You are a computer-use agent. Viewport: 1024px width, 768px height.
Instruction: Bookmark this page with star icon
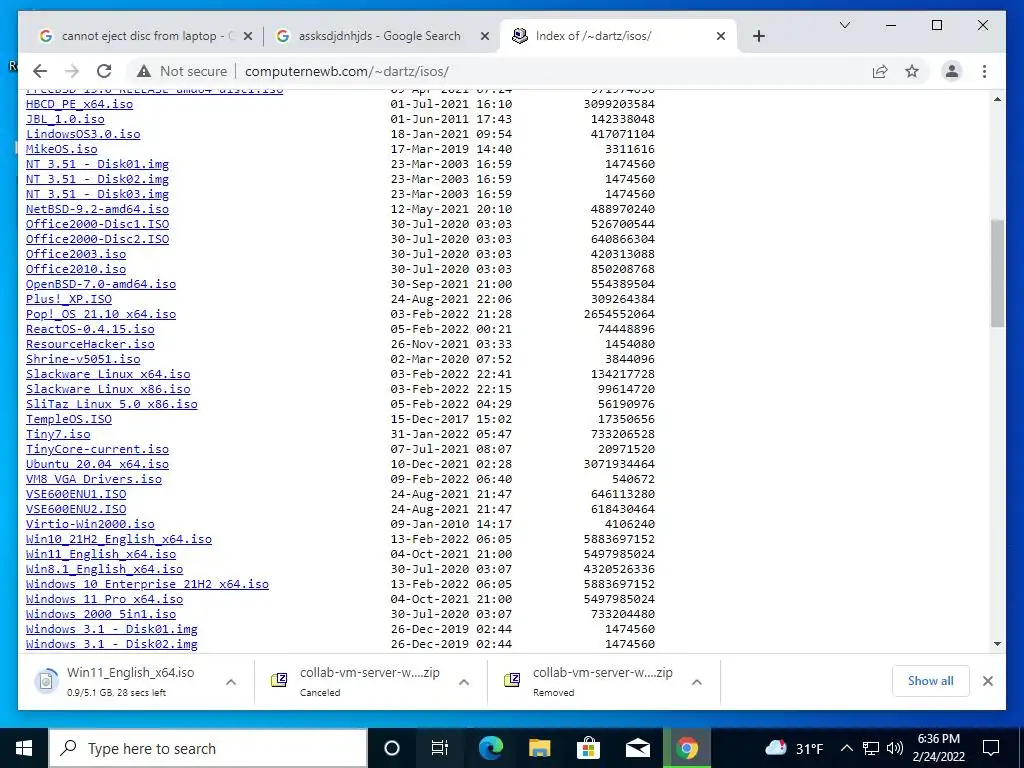pyautogui.click(x=912, y=71)
